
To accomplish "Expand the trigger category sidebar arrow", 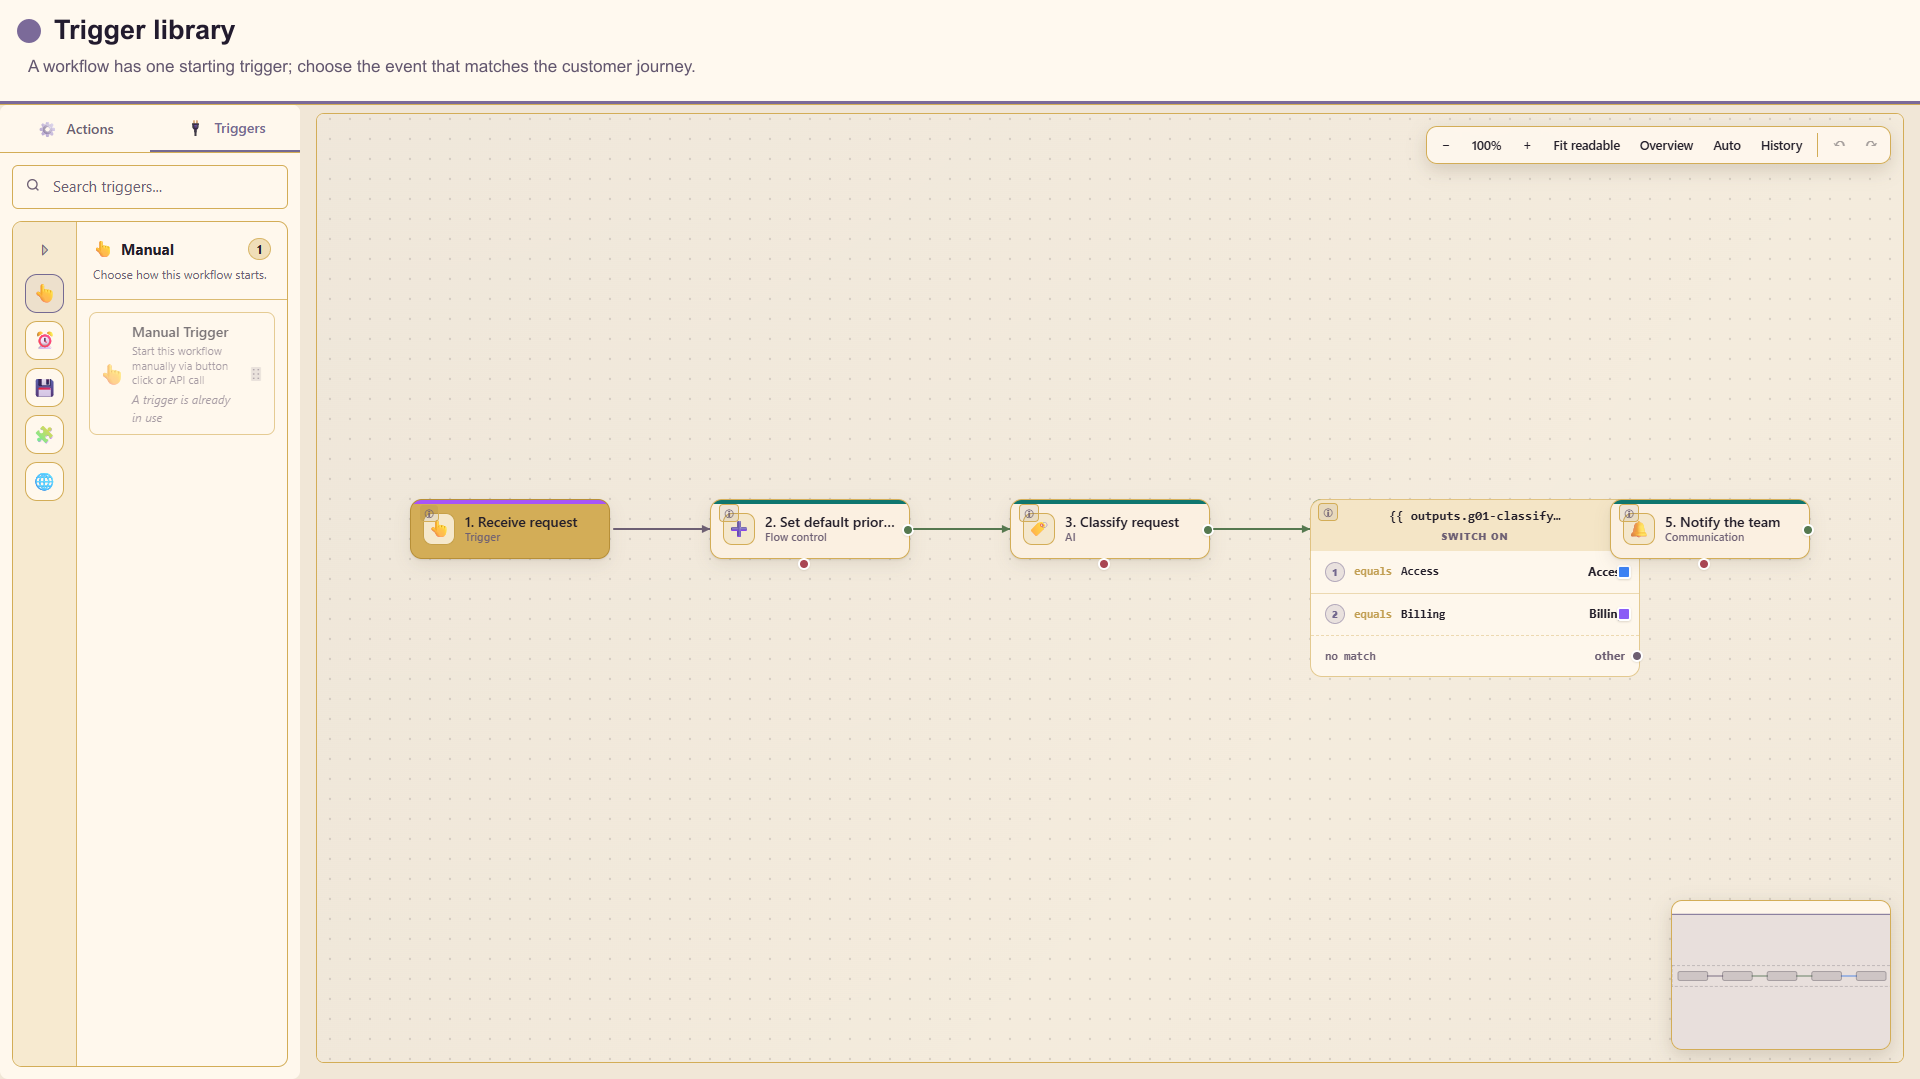I will [x=44, y=250].
